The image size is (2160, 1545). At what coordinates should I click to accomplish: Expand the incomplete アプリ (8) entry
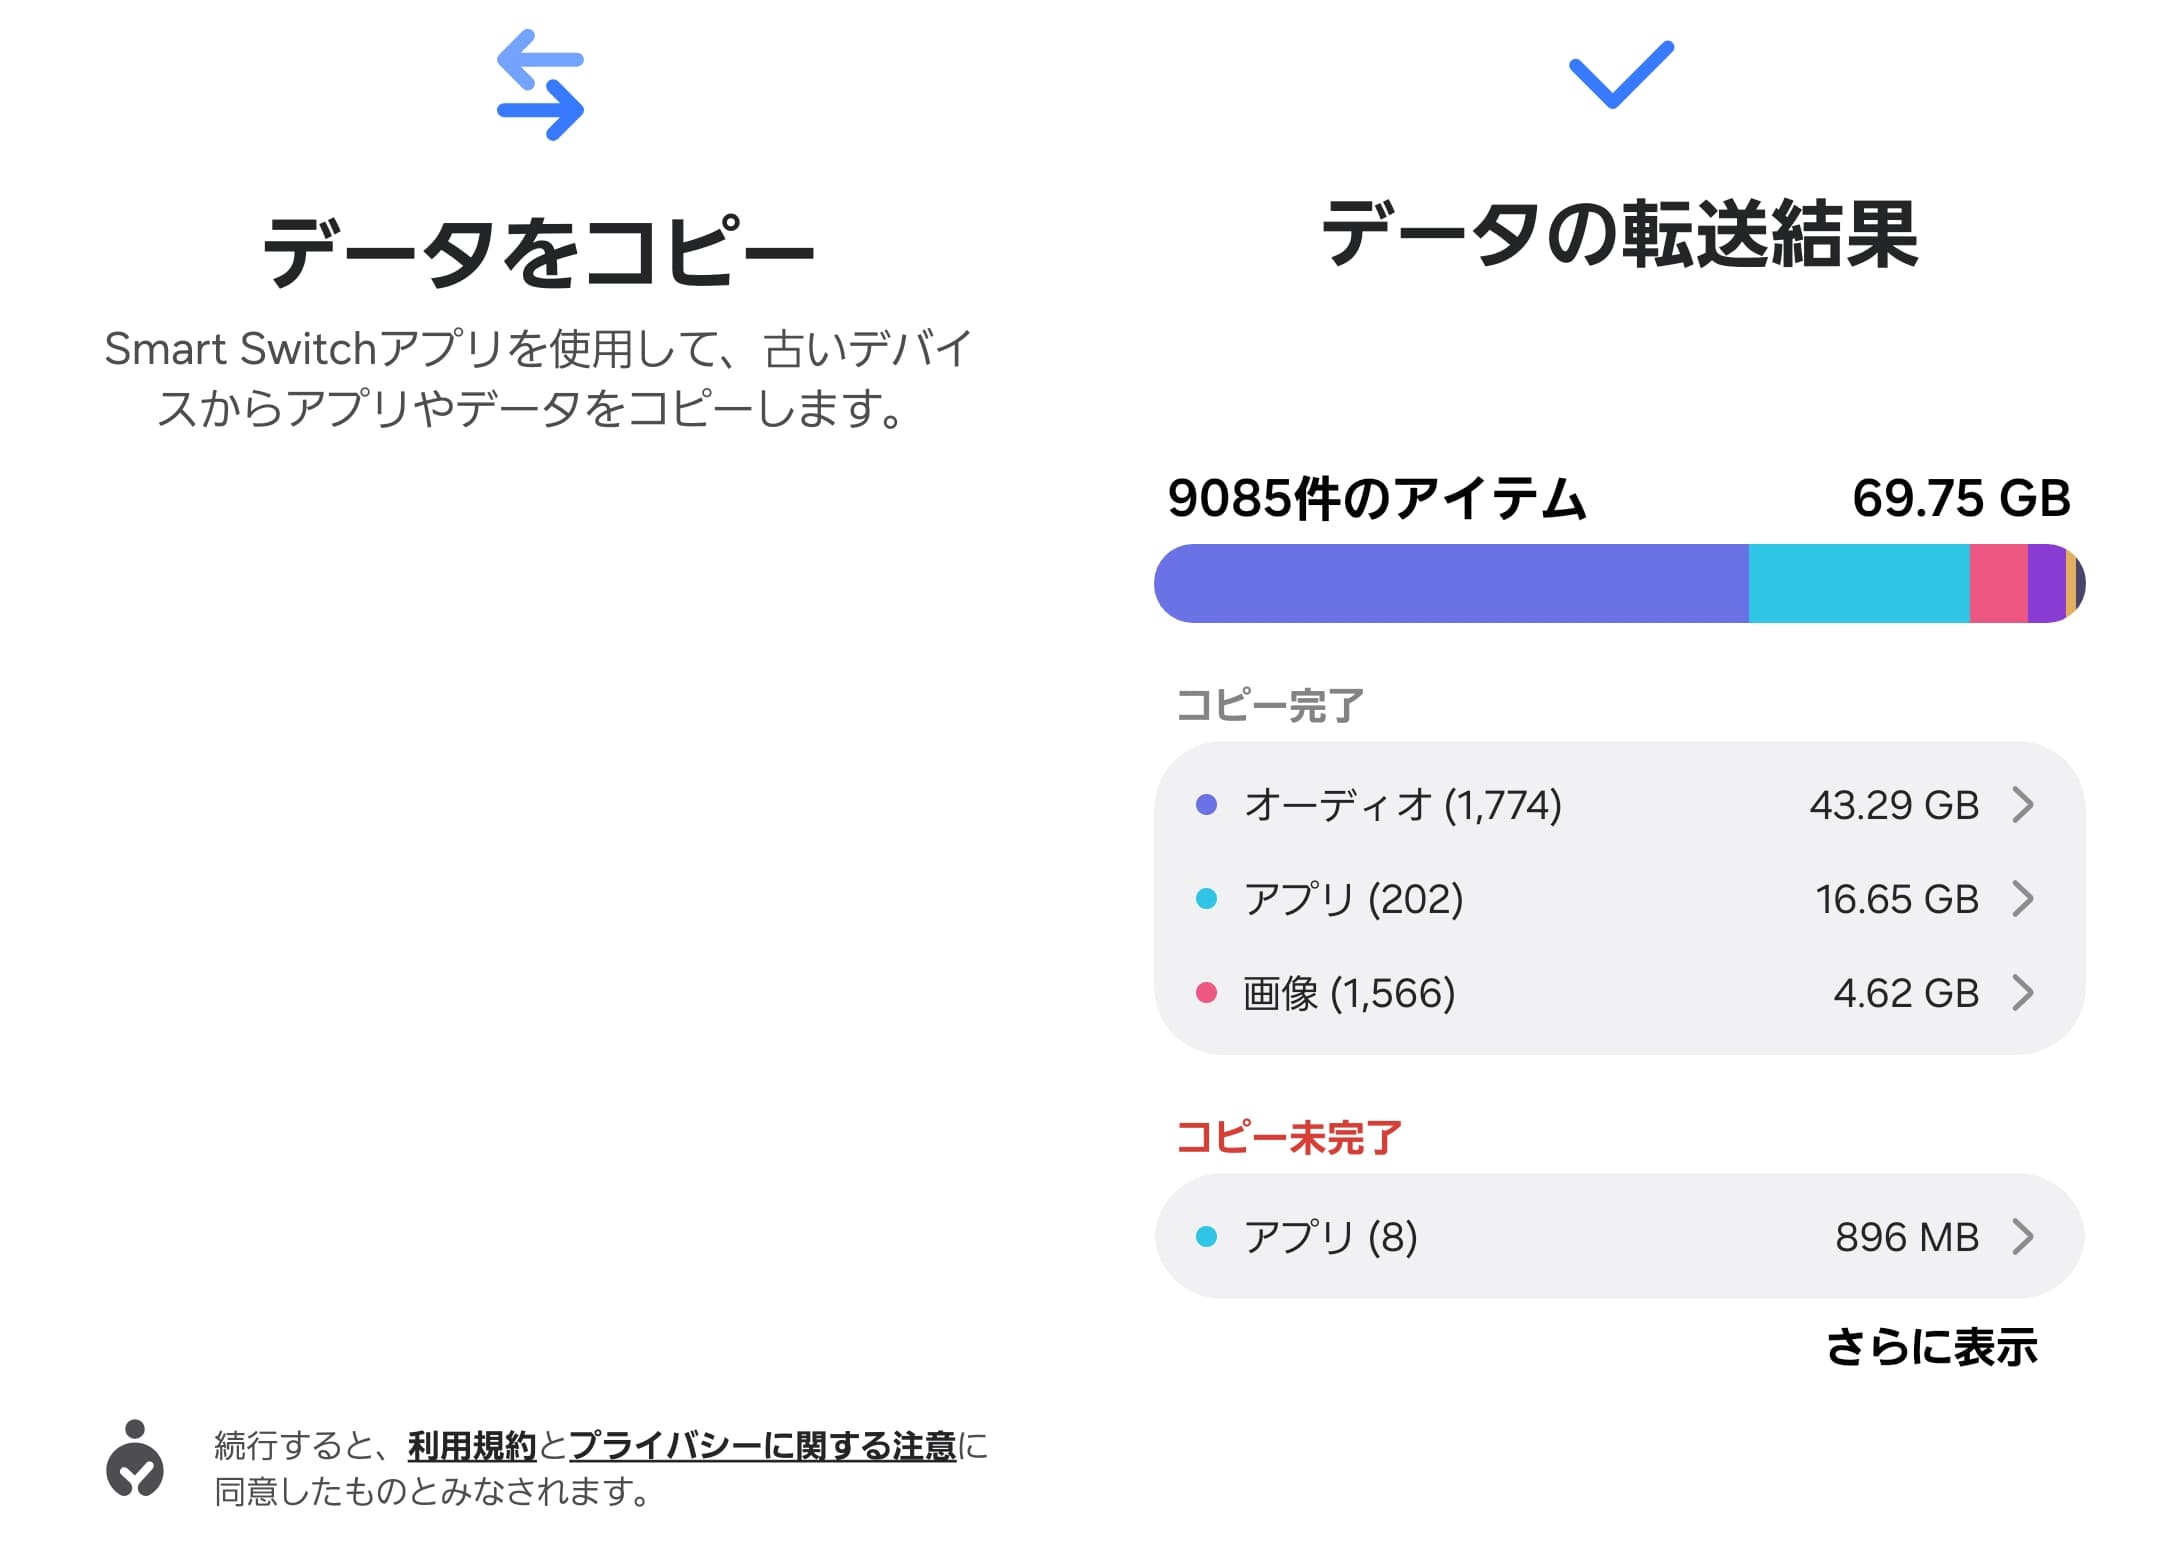(x=2023, y=1237)
